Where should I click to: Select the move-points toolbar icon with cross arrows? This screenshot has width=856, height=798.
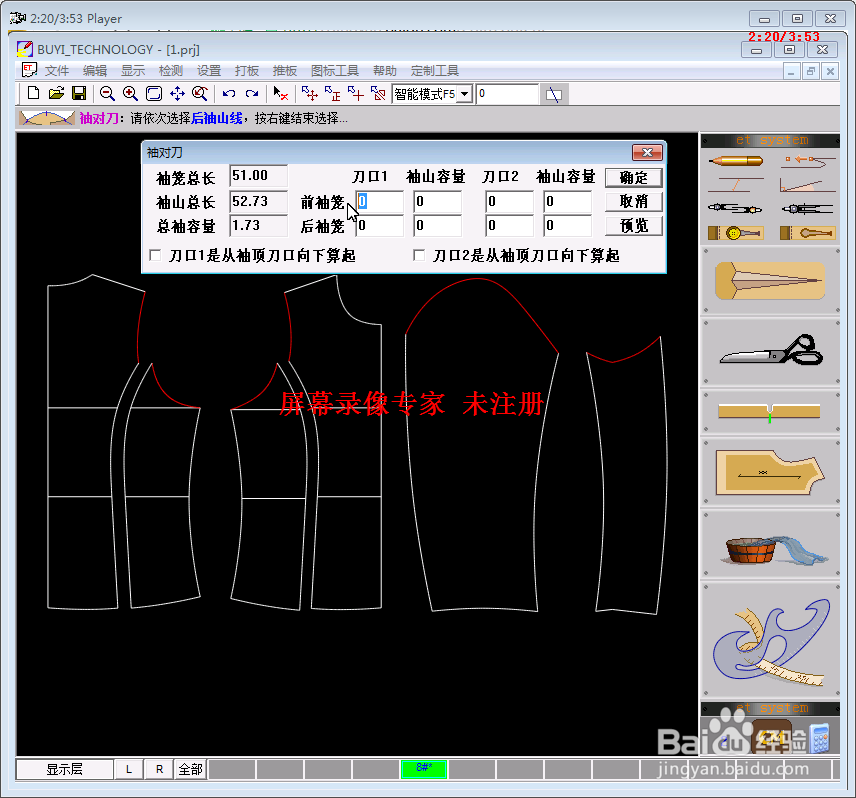[310, 94]
